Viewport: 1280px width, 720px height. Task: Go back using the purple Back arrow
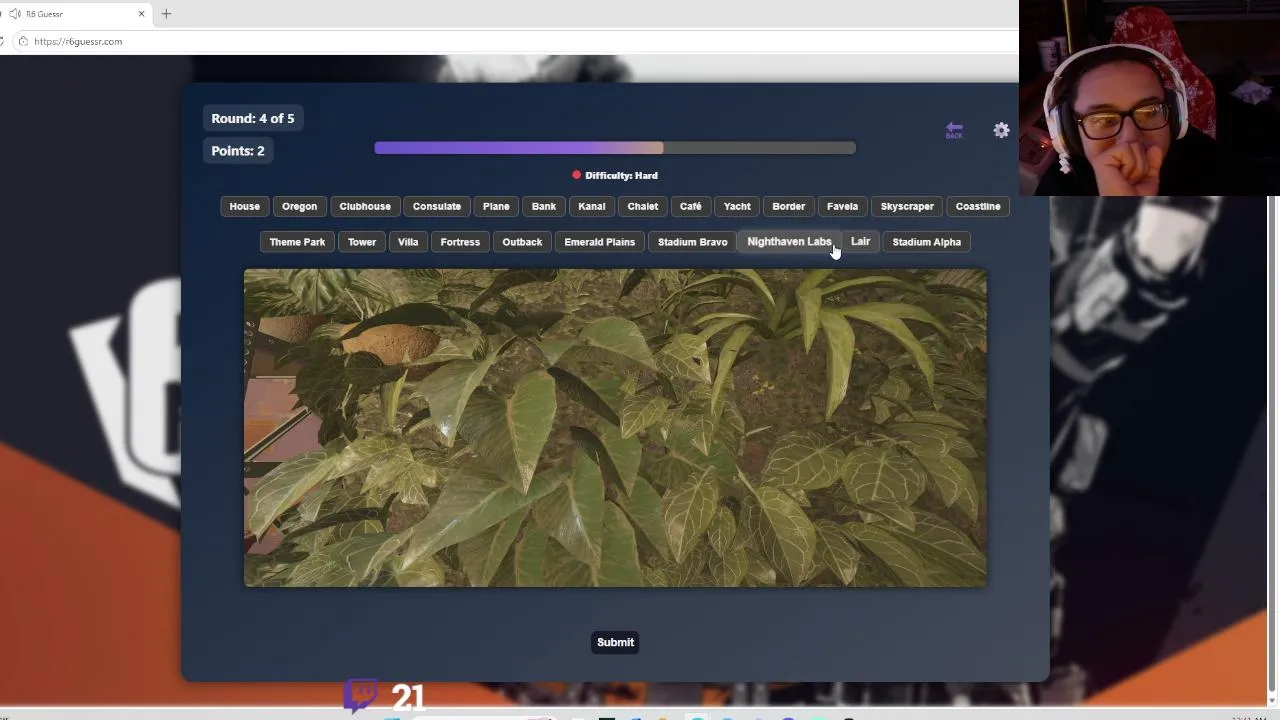click(x=954, y=130)
